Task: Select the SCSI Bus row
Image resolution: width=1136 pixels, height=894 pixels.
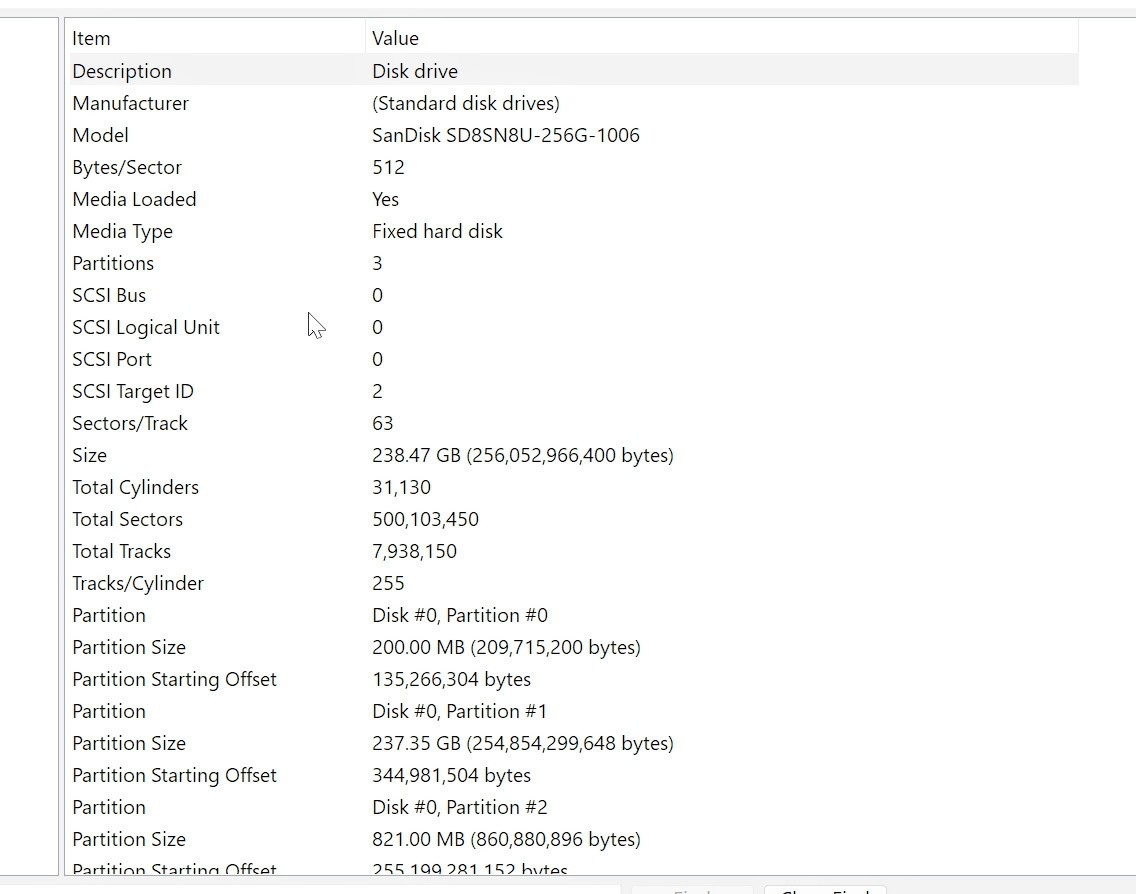Action: [575, 295]
